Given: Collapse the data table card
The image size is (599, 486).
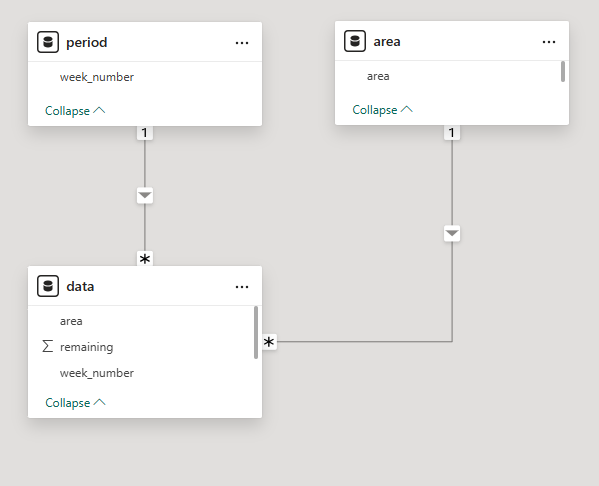Looking at the screenshot, I should [x=75, y=403].
